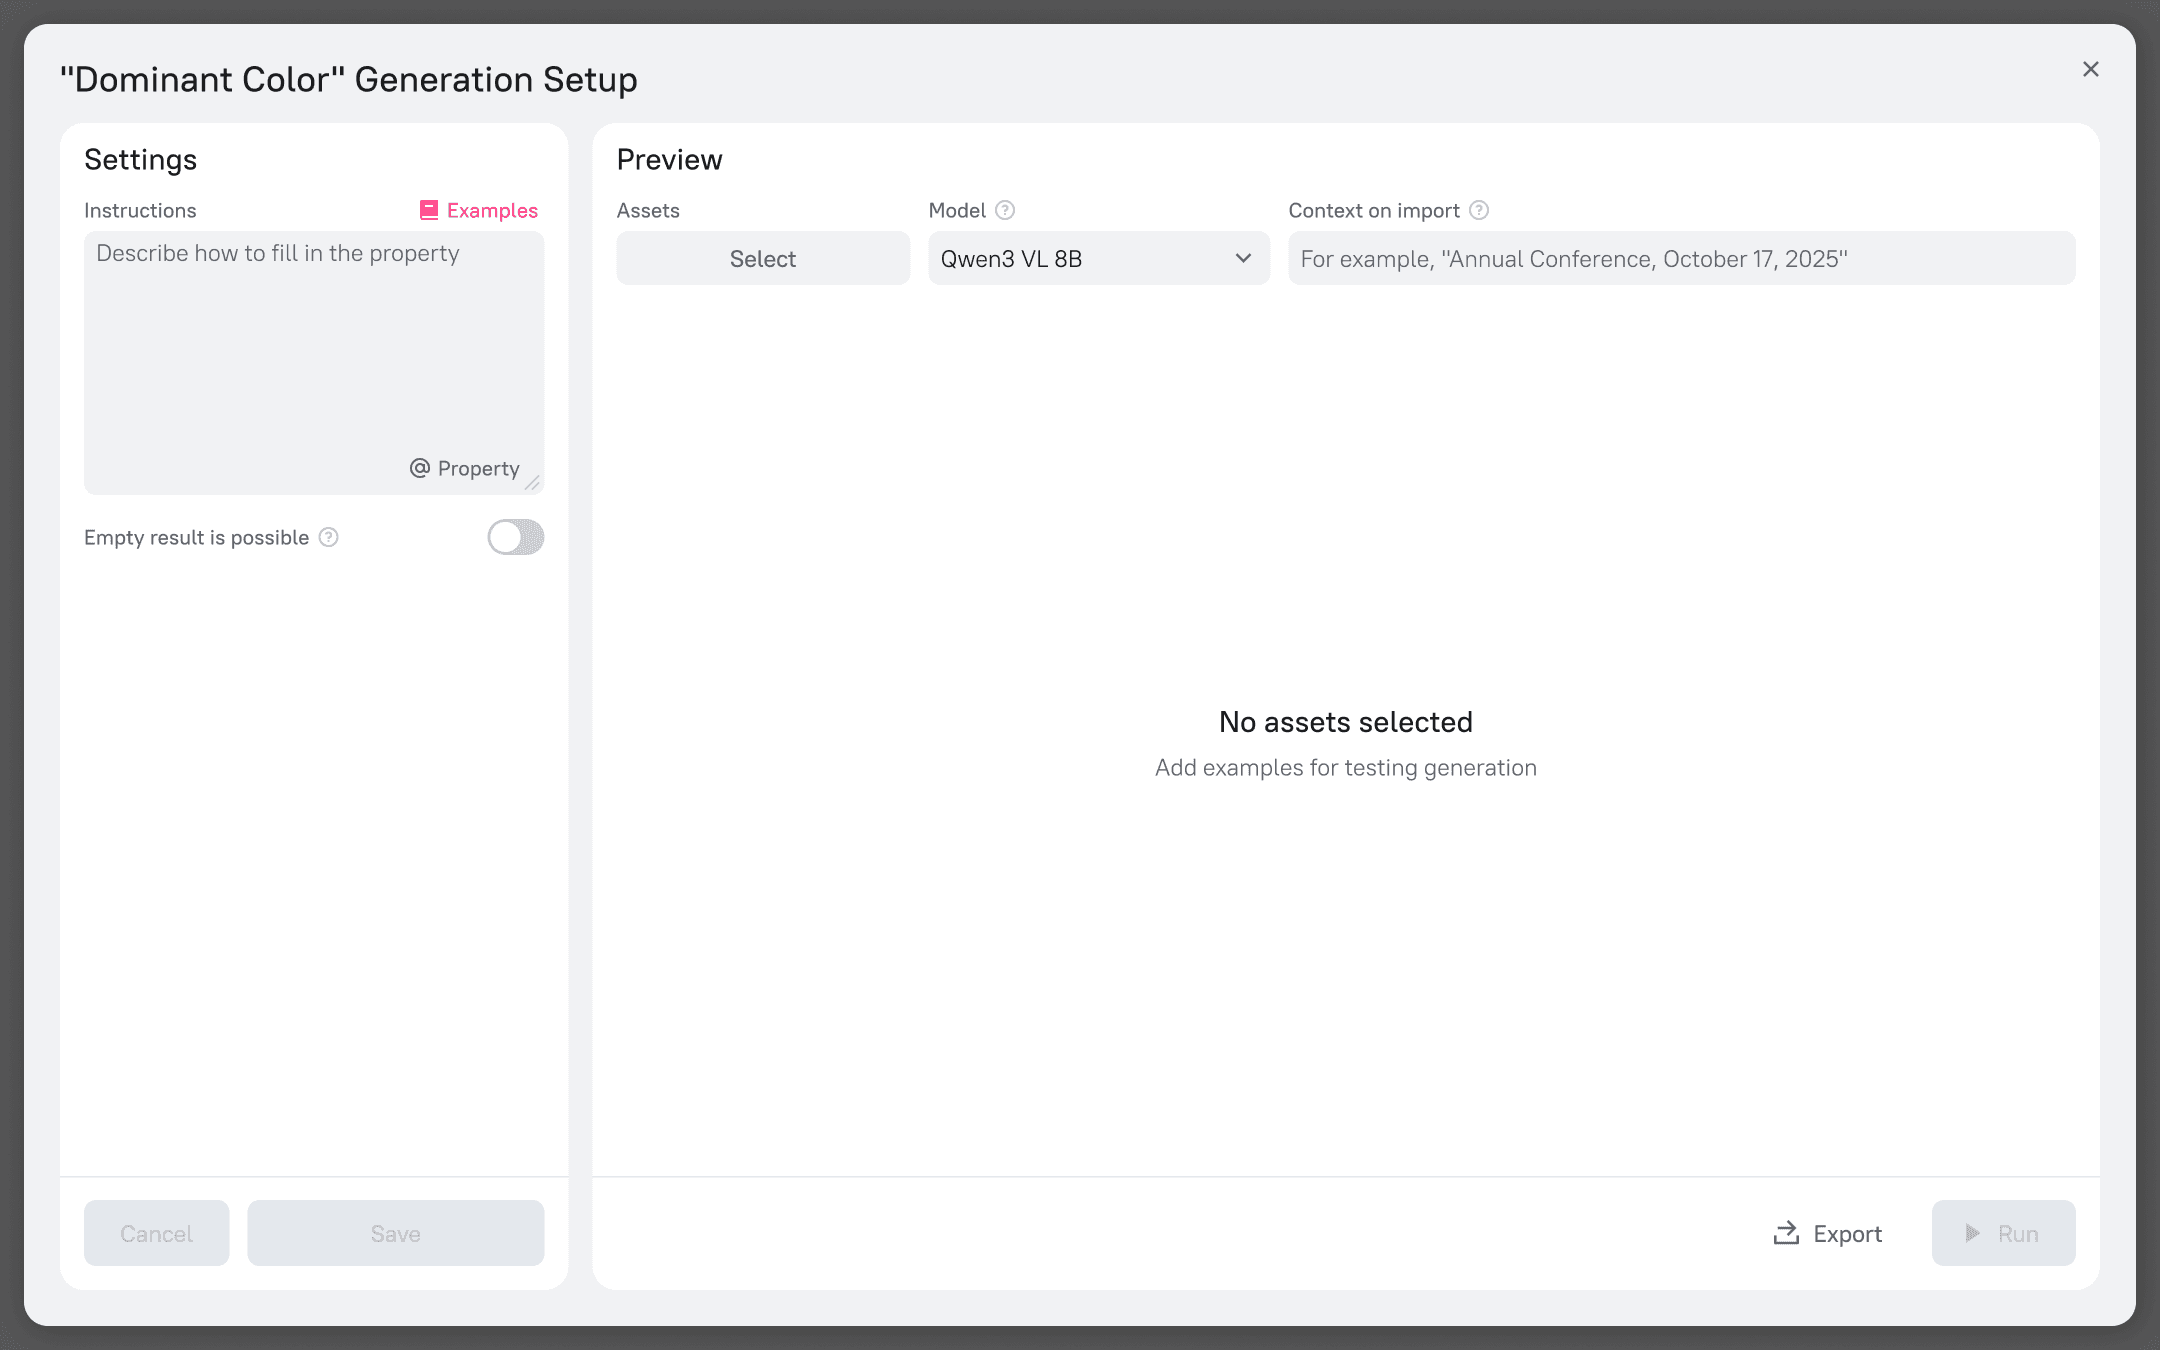Click the @ Property mention icon

coord(420,468)
